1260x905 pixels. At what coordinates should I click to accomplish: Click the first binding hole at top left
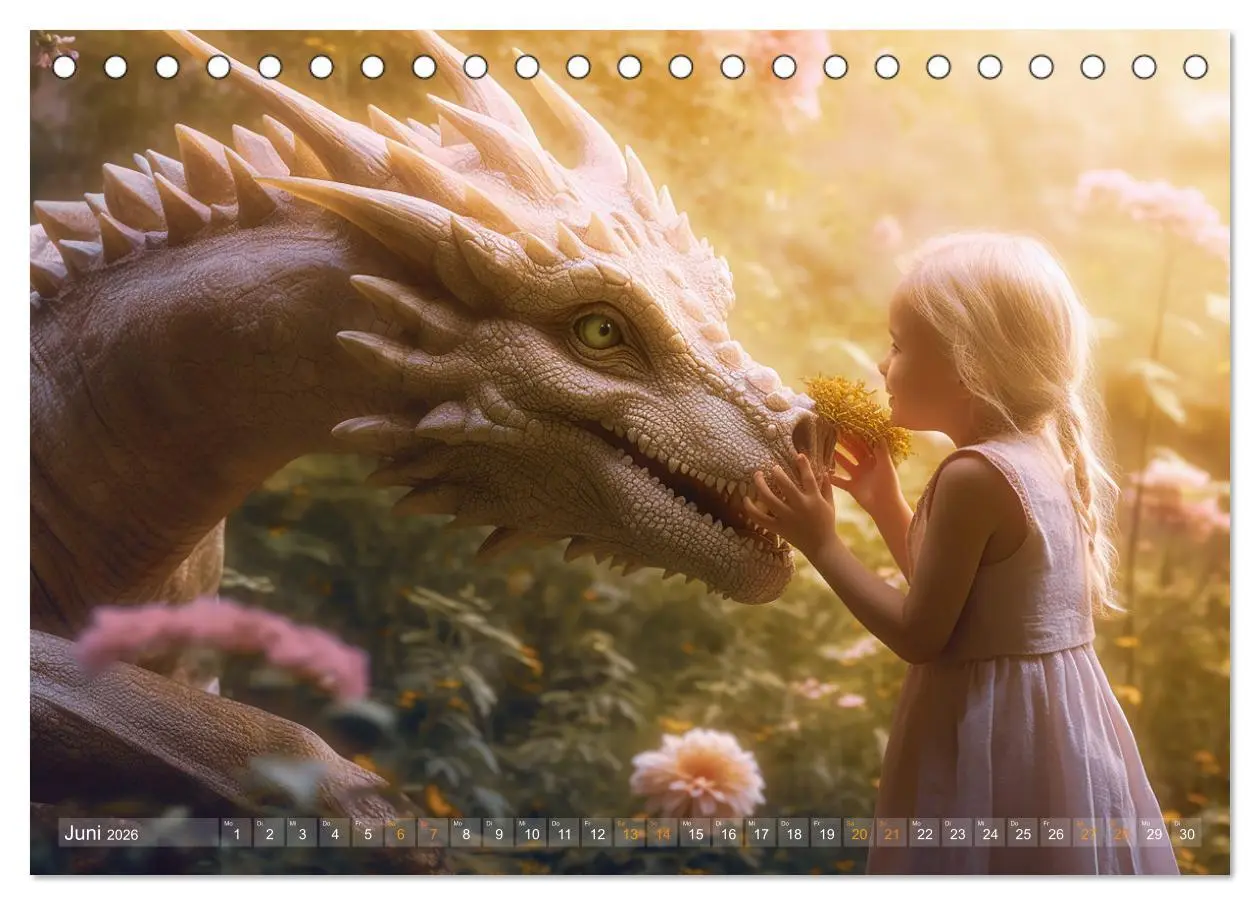pos(64,67)
